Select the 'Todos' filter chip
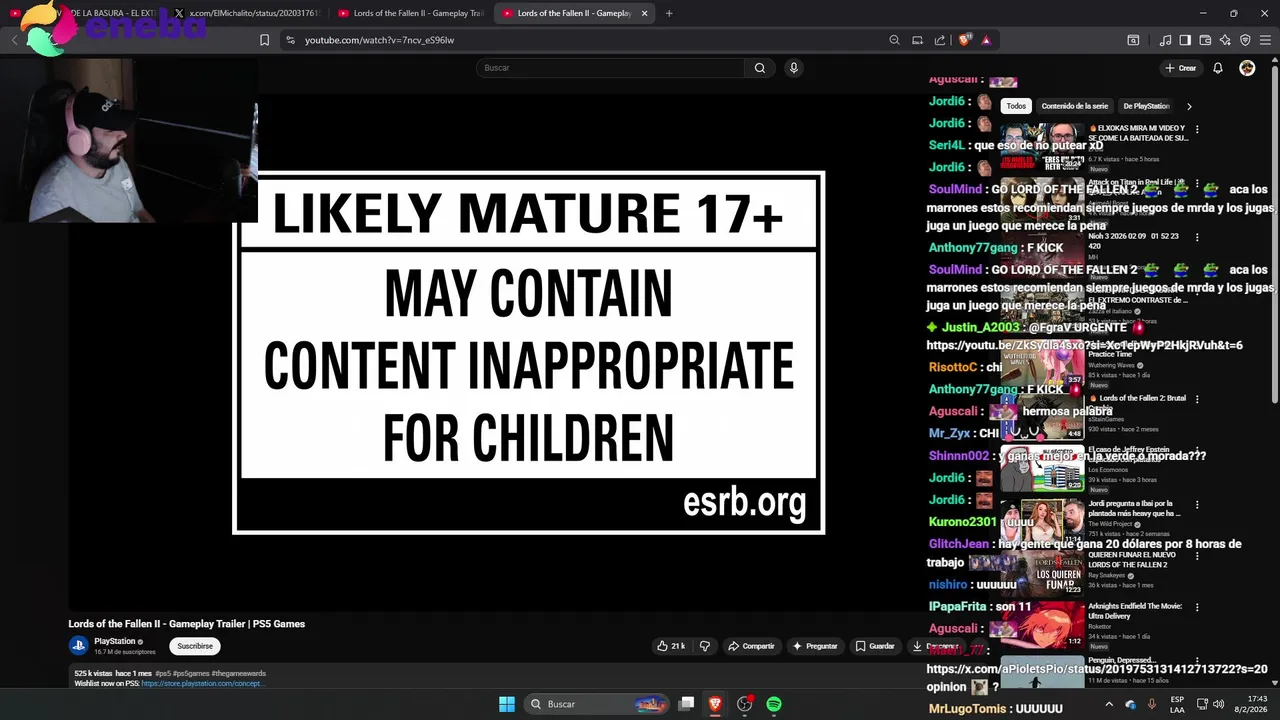This screenshot has width=1280, height=720. 1016,106
